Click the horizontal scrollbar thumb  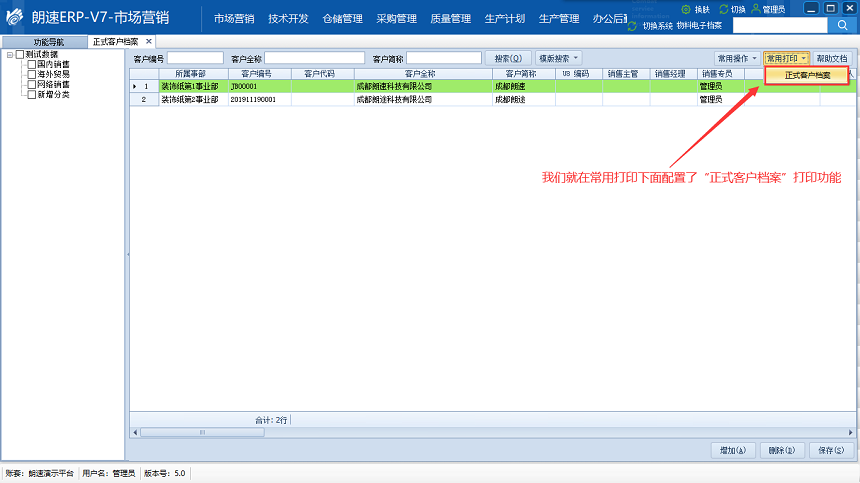[200, 432]
